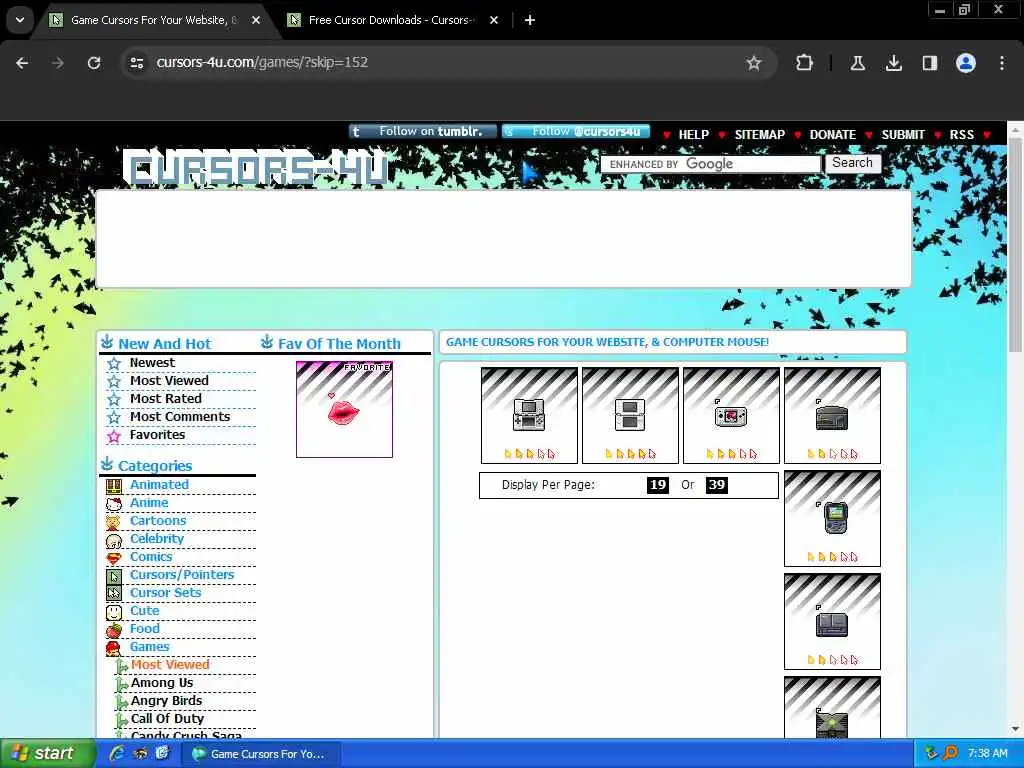
Task: Open the Cursor Sets category
Action: (x=165, y=592)
